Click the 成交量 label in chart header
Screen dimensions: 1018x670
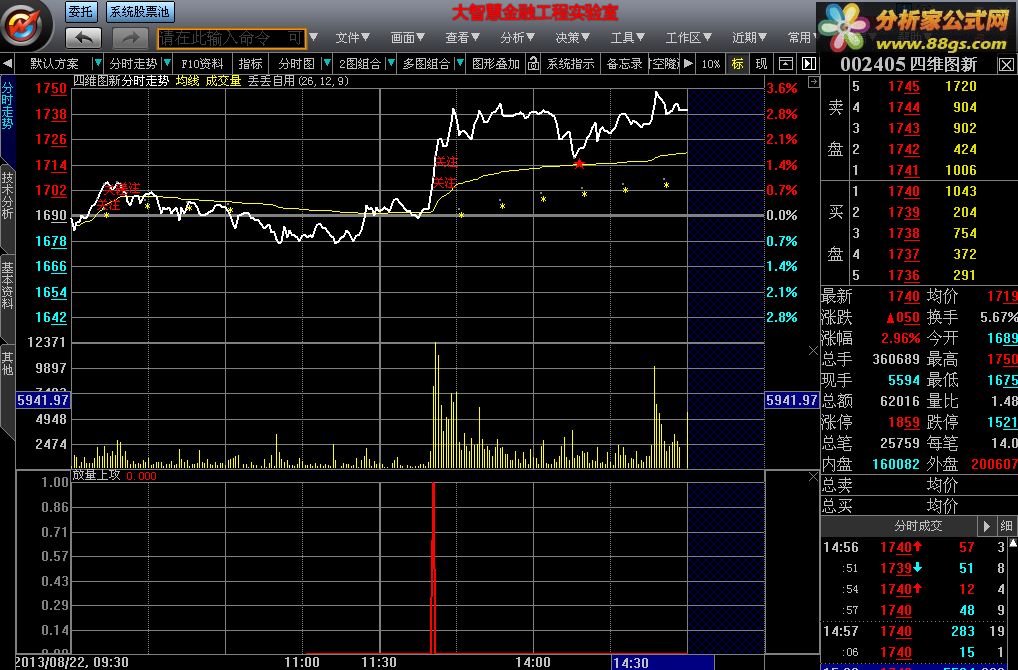point(223,81)
